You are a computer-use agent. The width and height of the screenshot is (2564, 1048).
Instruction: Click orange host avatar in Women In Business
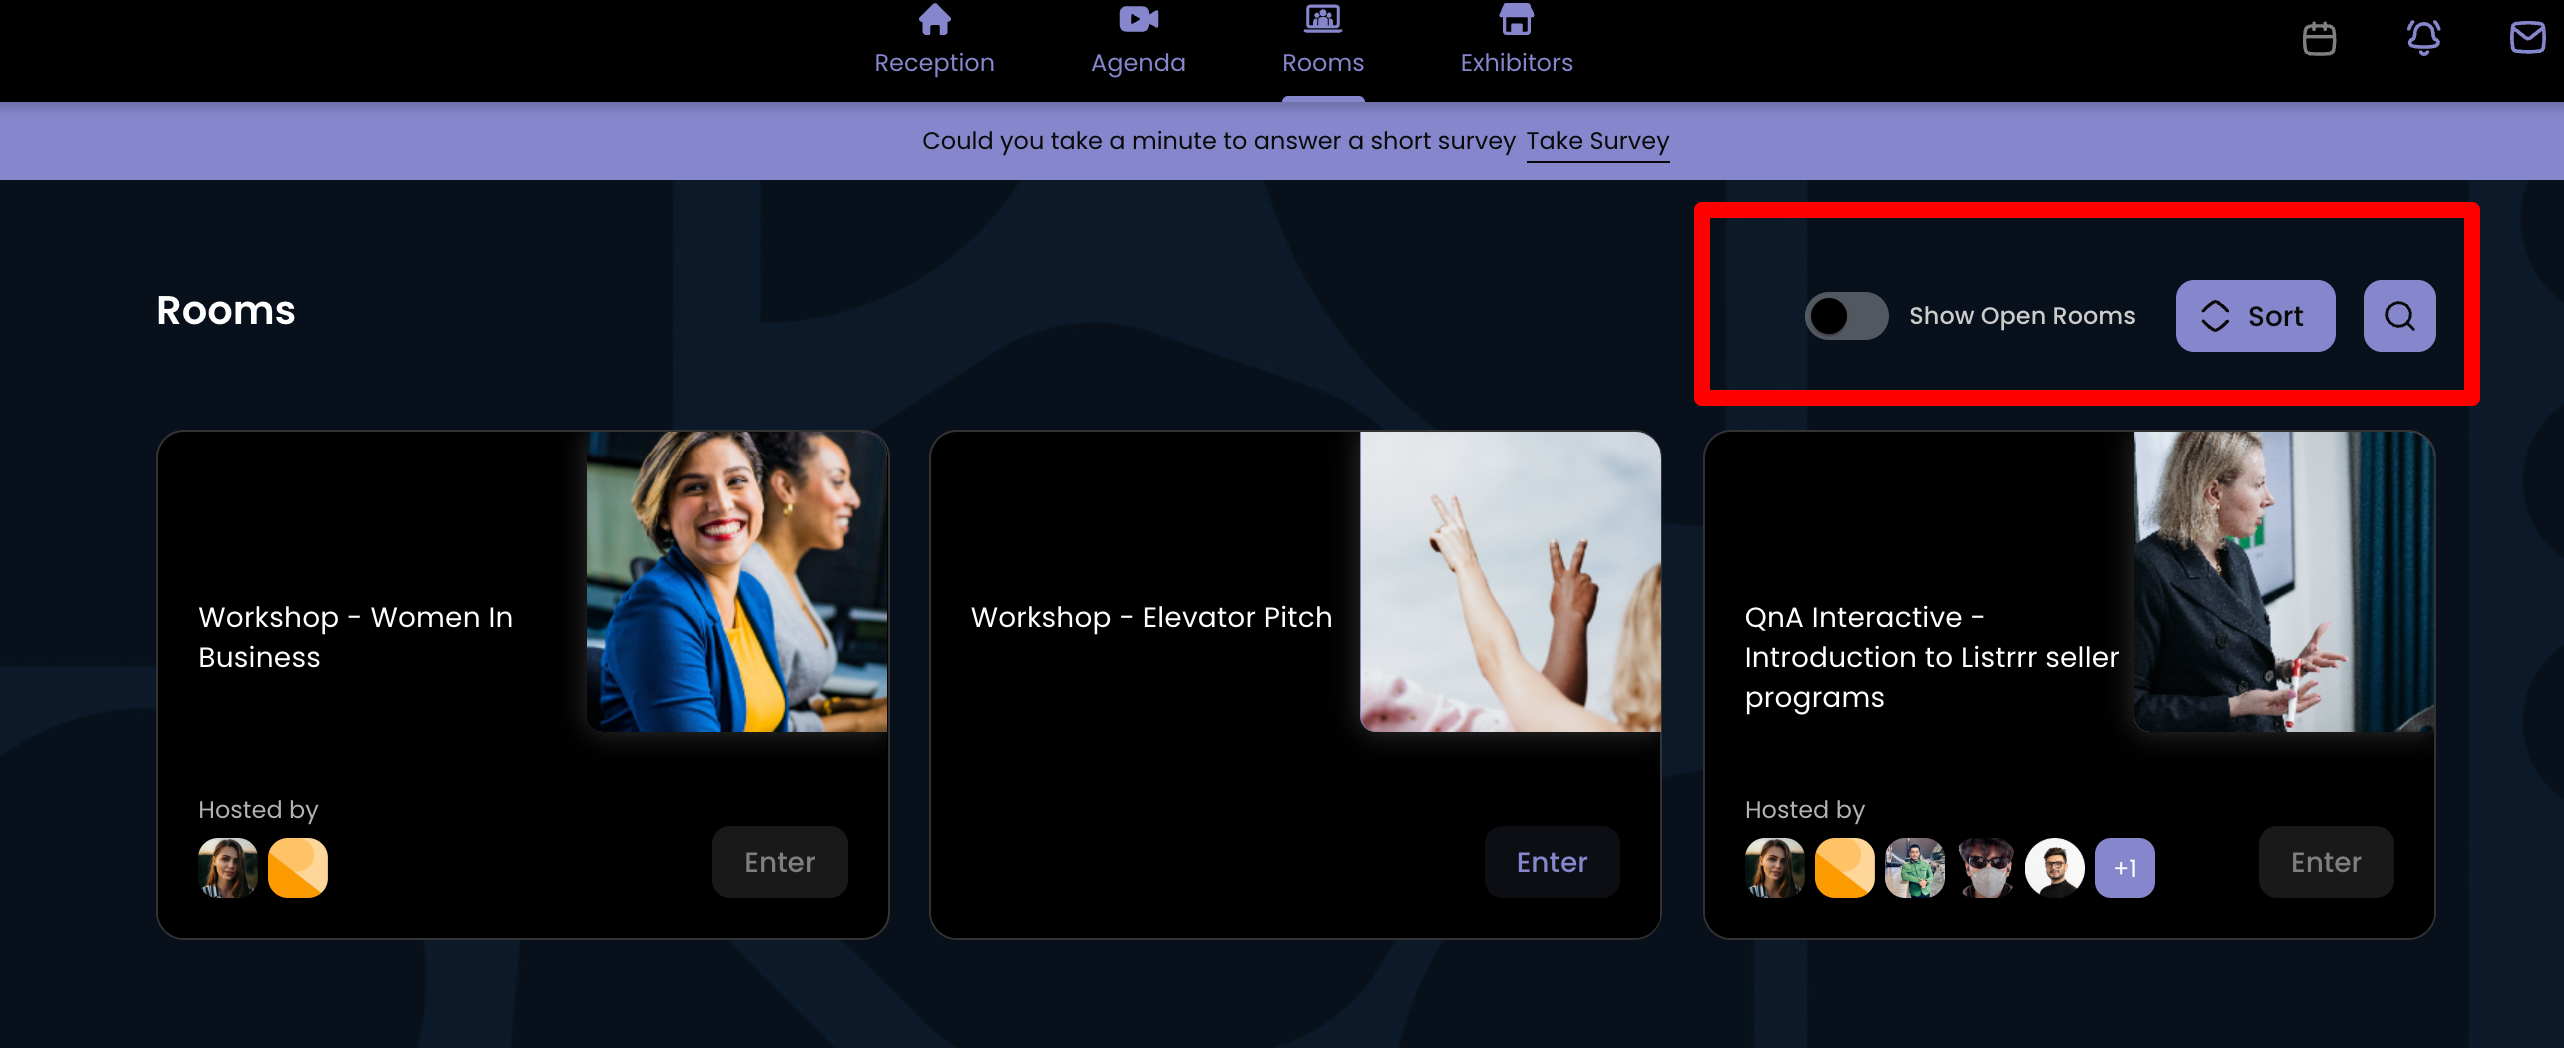[x=298, y=868]
